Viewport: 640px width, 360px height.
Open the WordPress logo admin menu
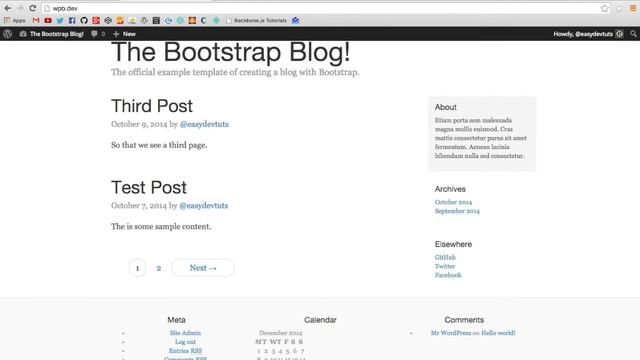coord(7,34)
